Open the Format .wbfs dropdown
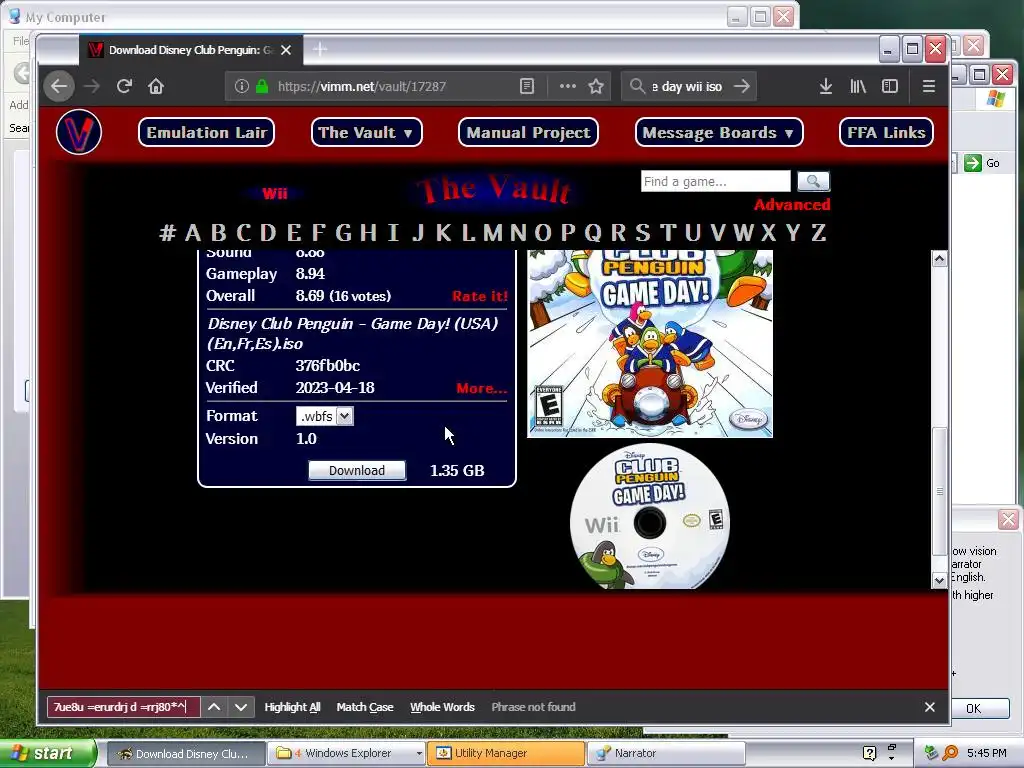Screen dimensions: 1024x768 point(325,416)
